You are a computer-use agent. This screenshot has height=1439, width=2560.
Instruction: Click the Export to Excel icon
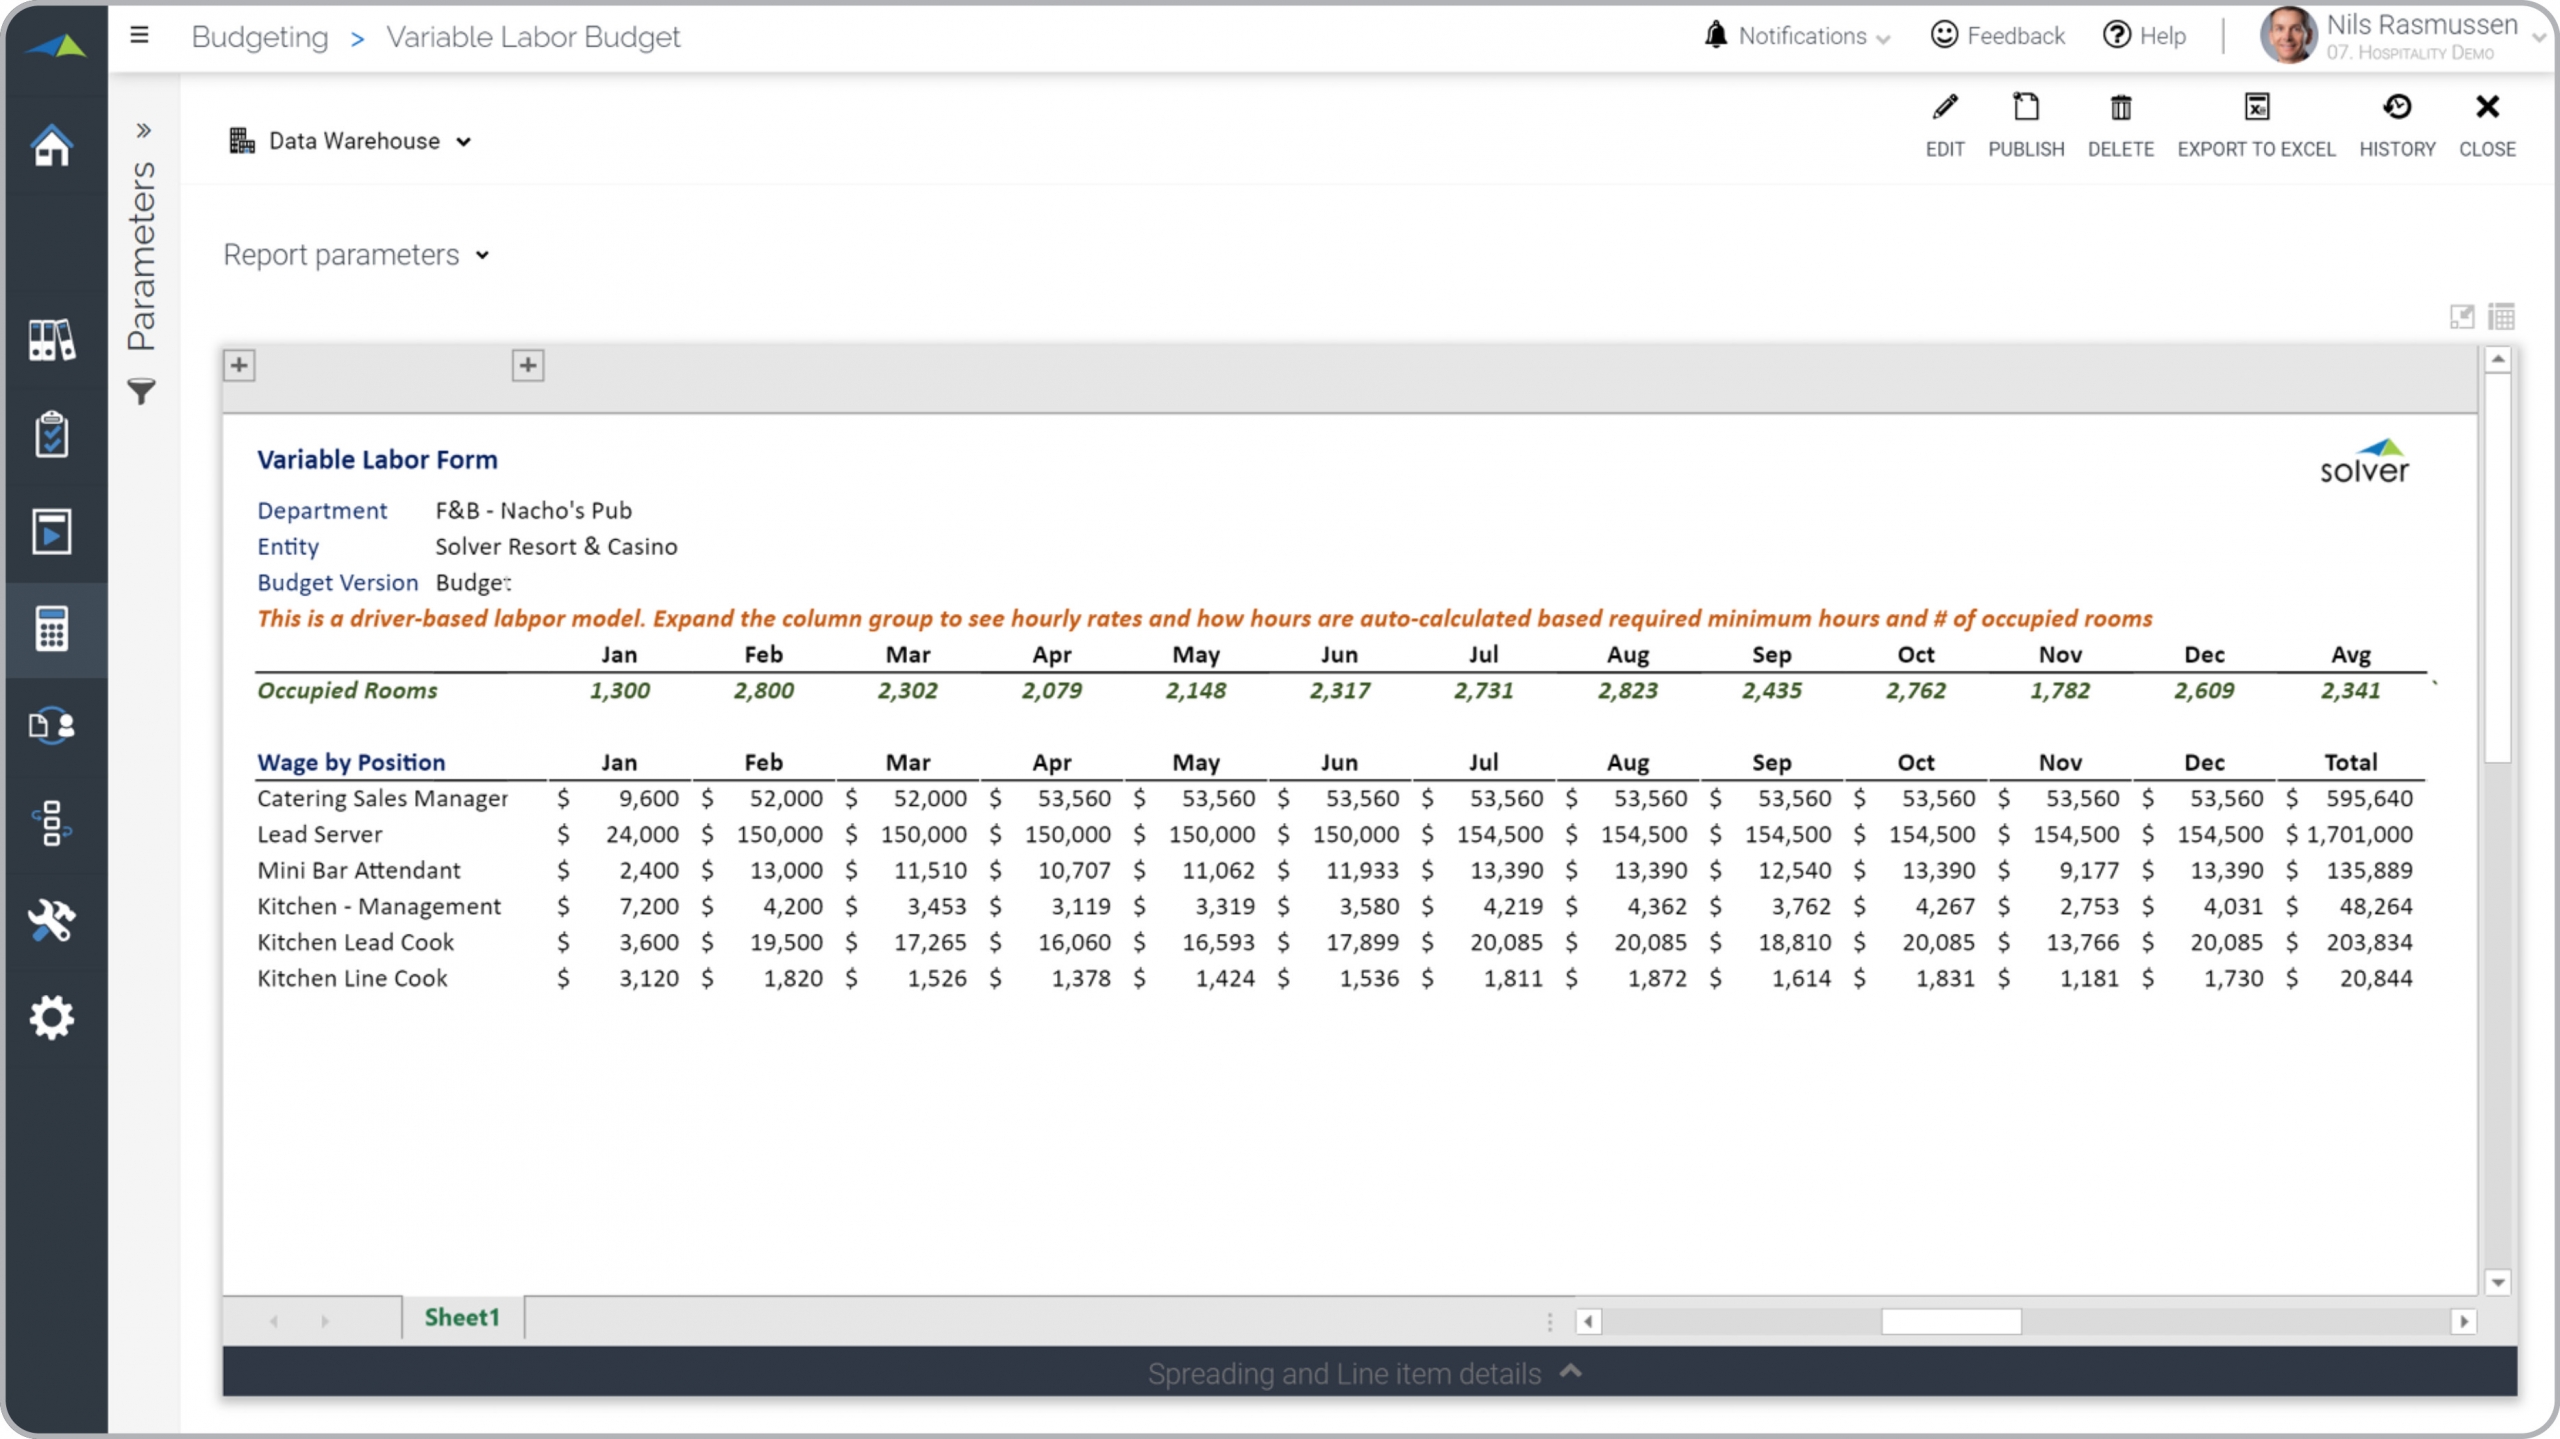coord(2256,108)
